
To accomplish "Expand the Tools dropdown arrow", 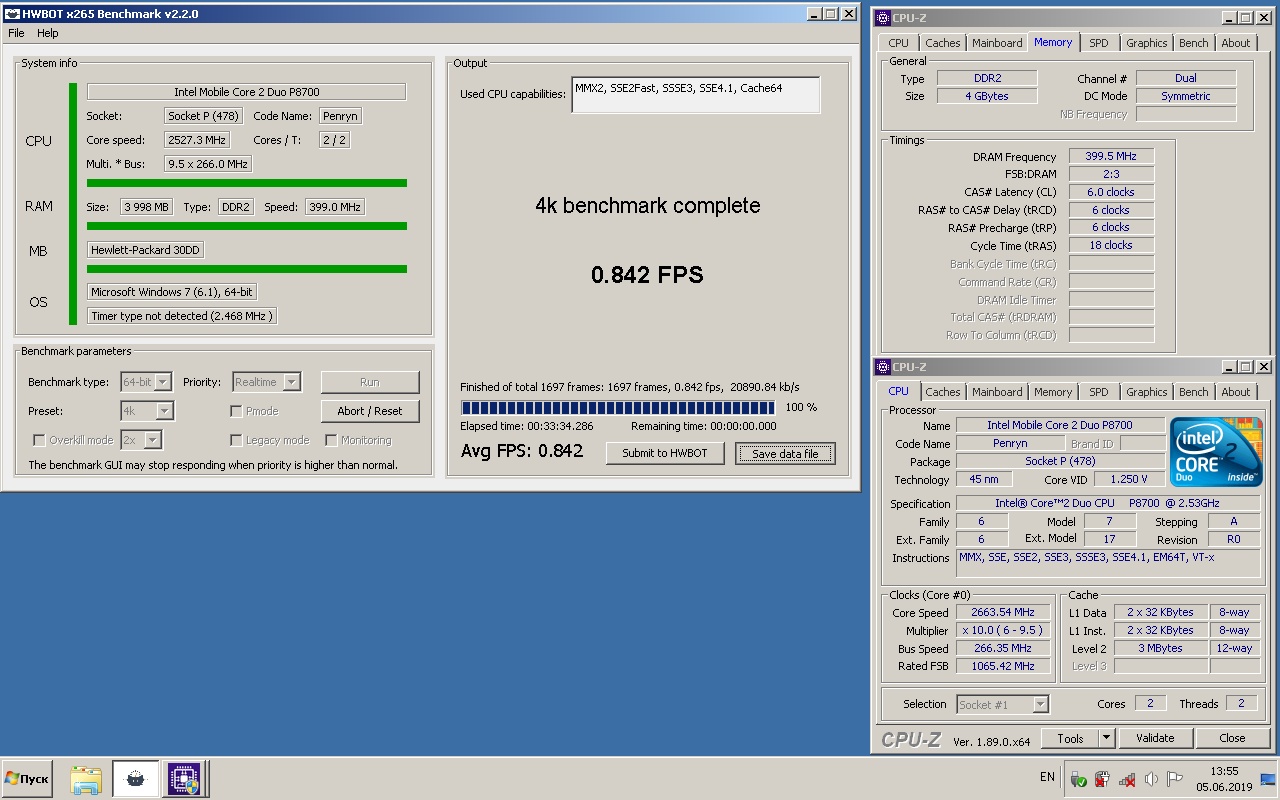I will click(1106, 739).
